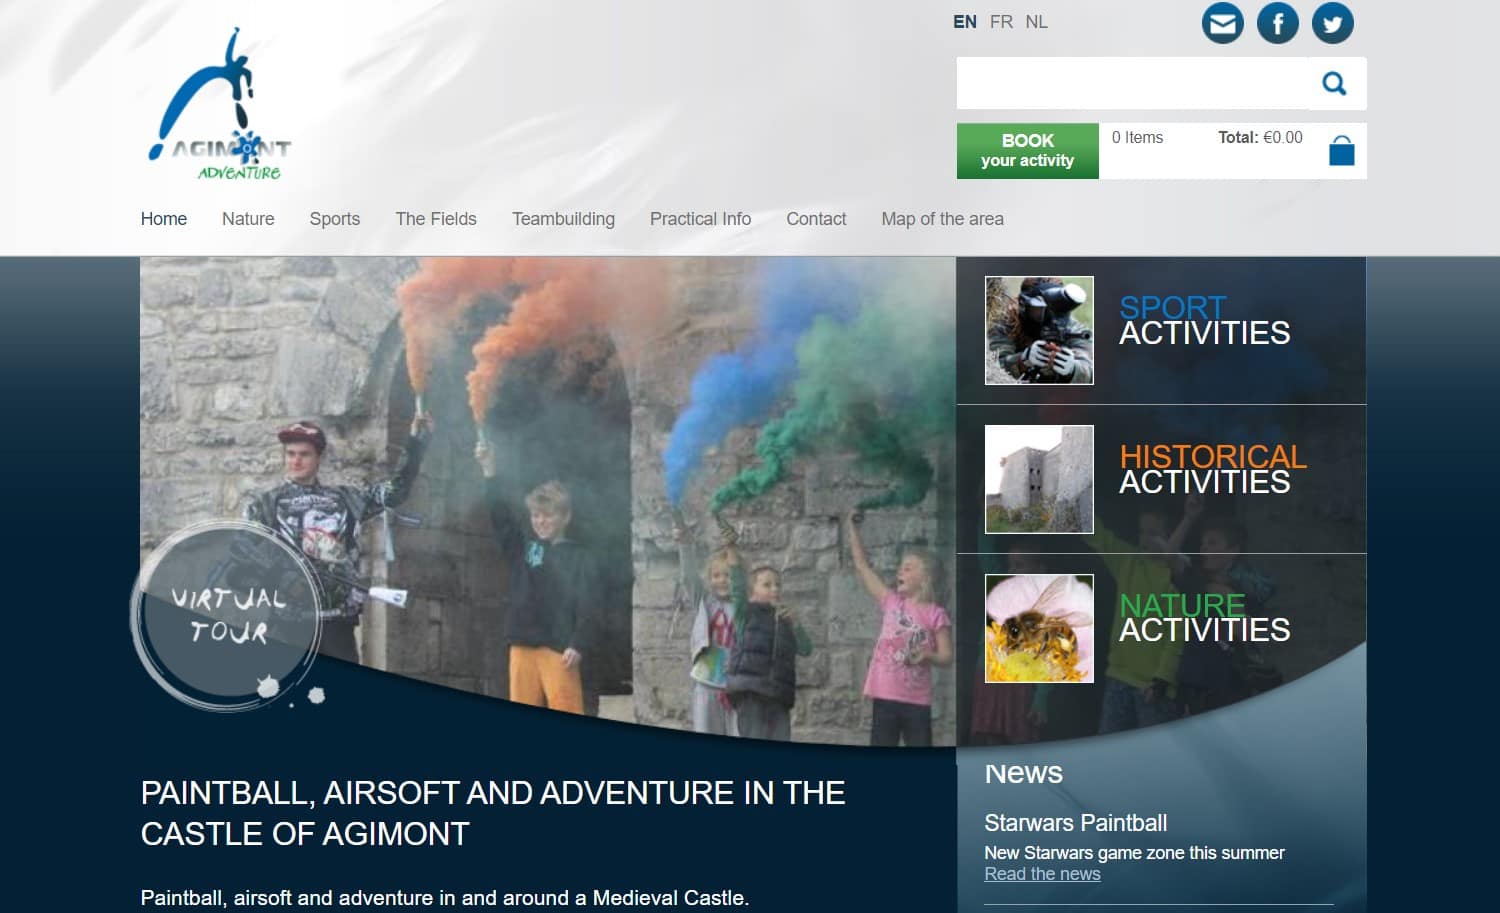Open the Facebook page icon

pyautogui.click(x=1277, y=23)
